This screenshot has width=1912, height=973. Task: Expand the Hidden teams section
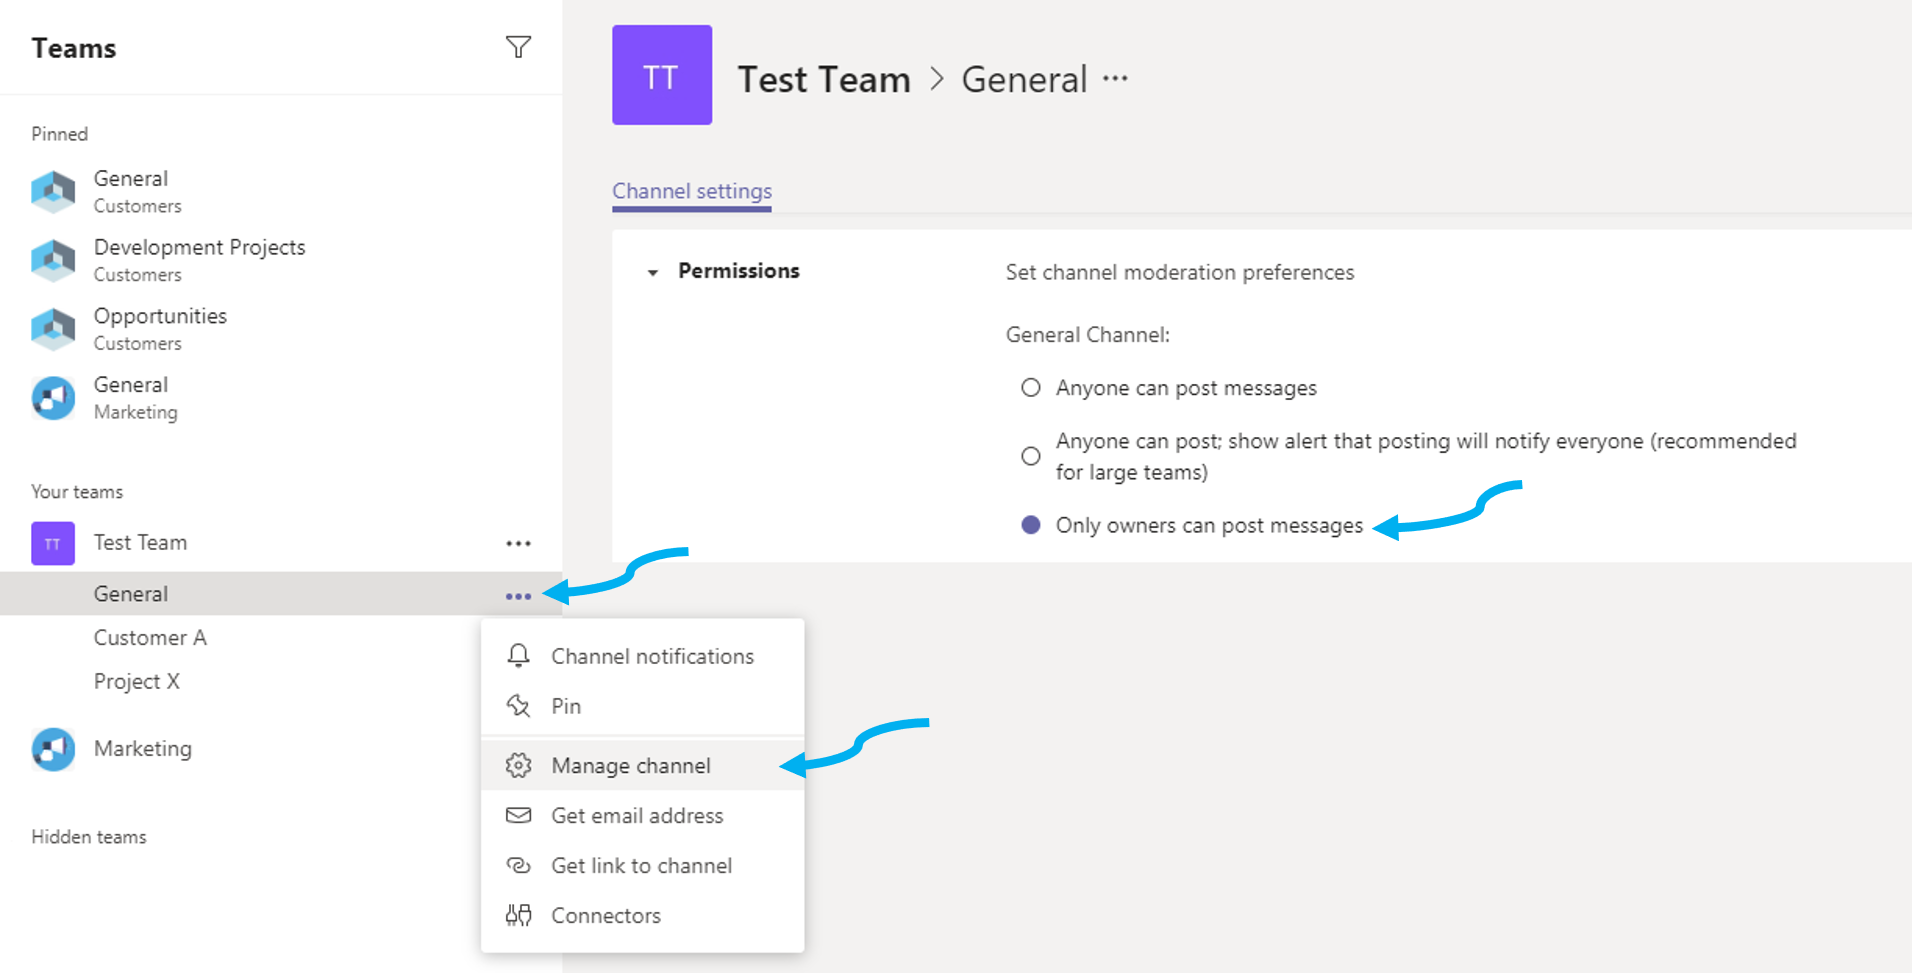(89, 837)
